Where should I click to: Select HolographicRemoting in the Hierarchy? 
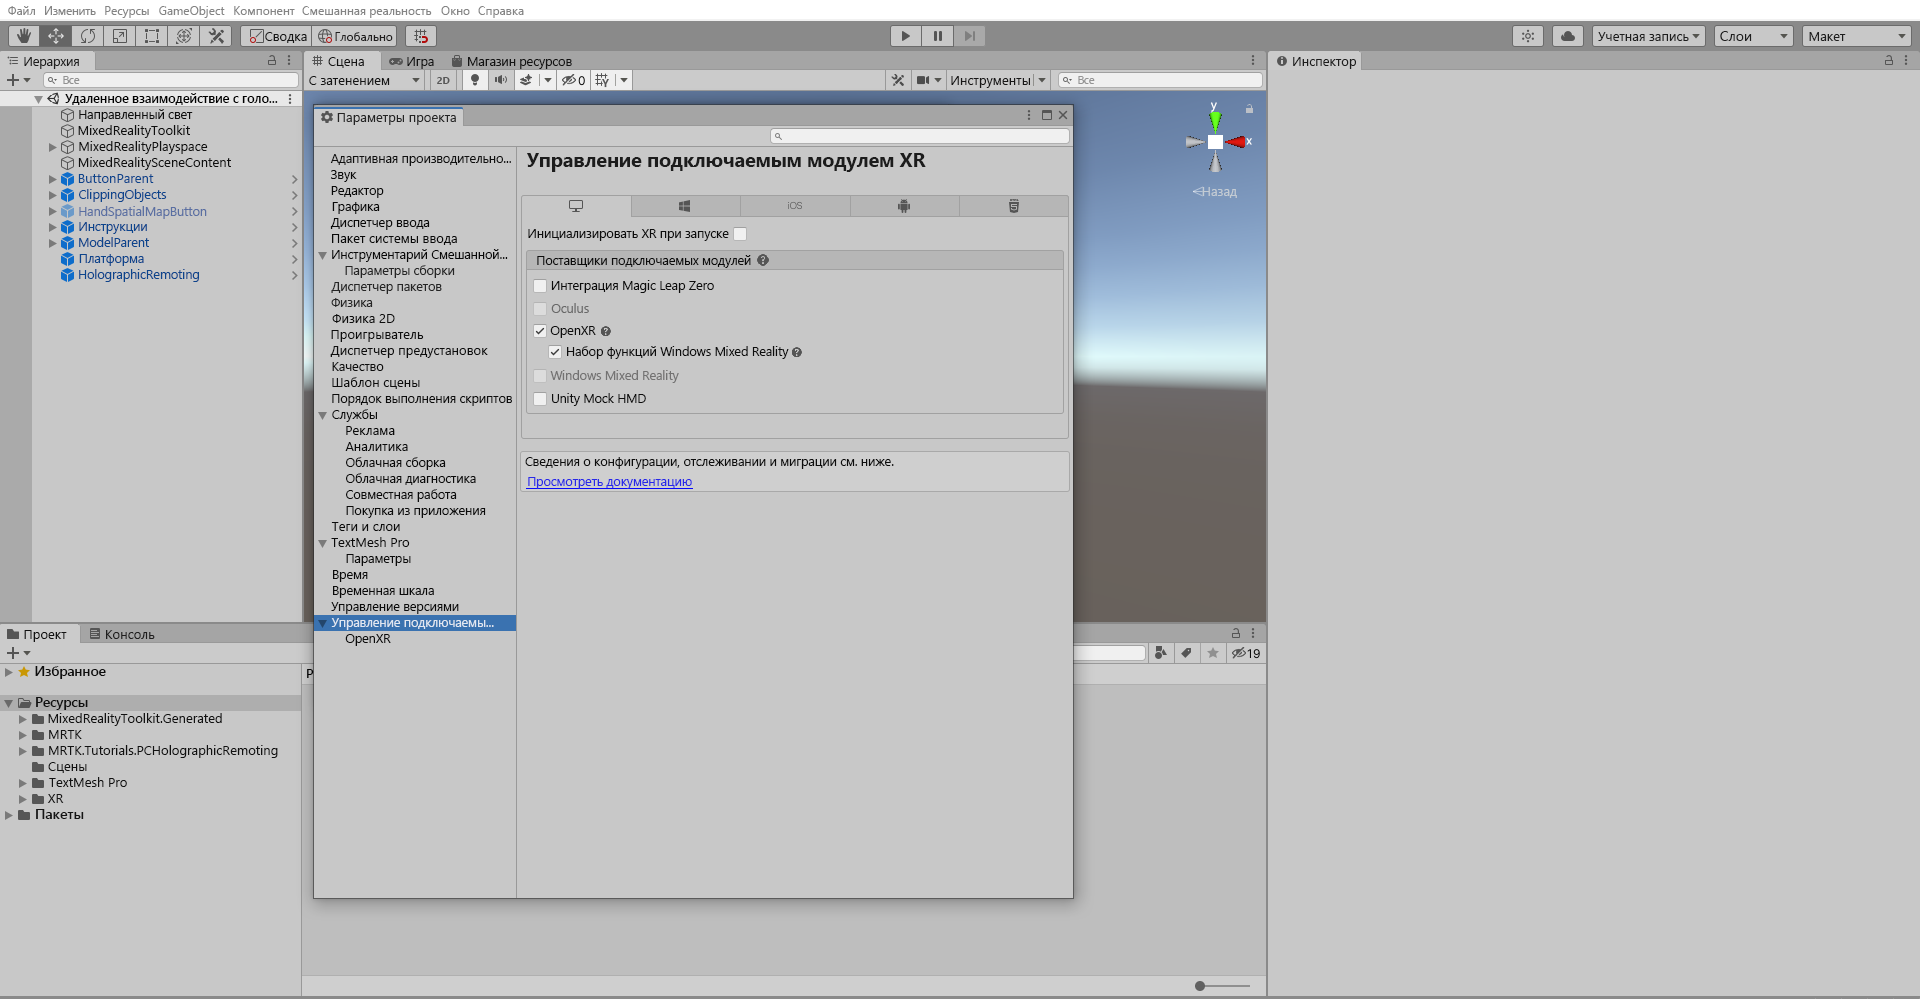coord(139,275)
